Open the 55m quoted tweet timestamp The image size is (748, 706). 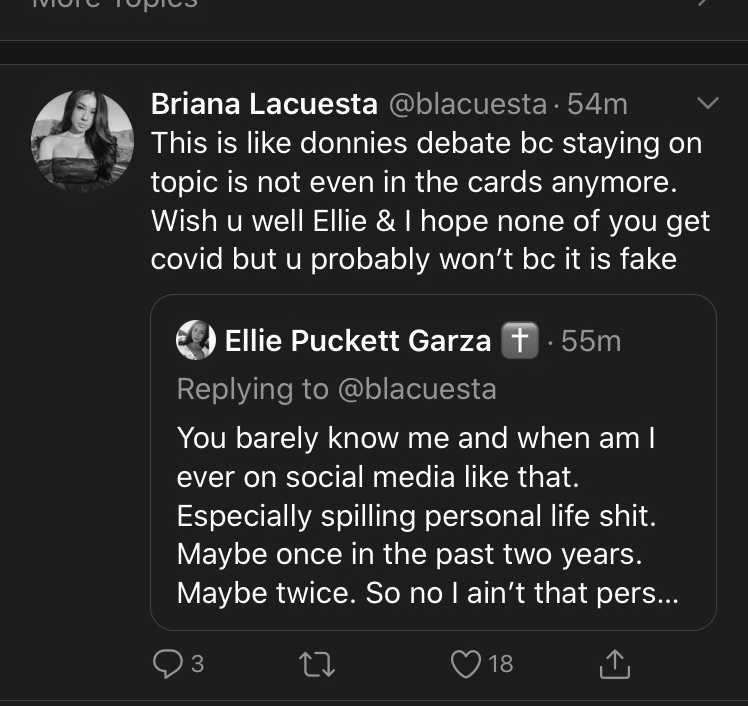point(591,341)
